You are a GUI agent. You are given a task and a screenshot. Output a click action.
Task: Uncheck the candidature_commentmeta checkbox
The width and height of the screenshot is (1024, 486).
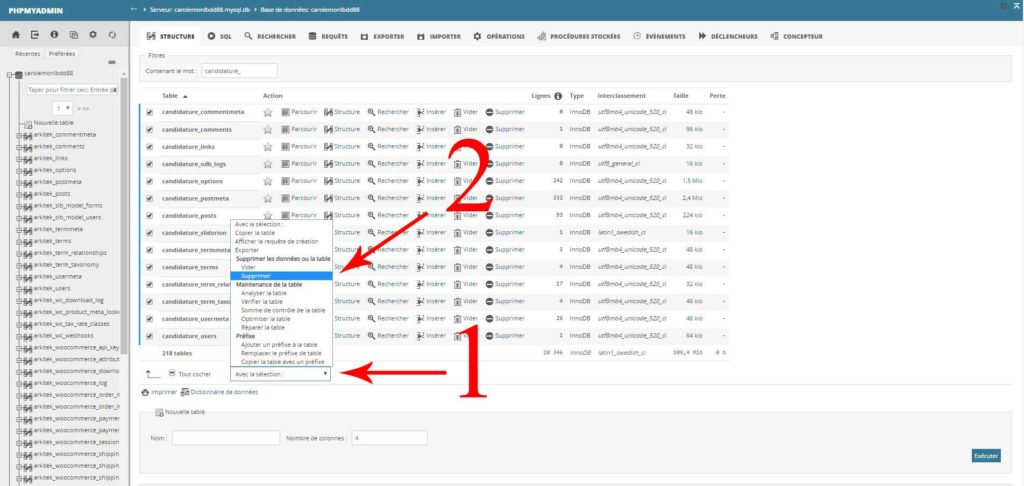pos(150,112)
